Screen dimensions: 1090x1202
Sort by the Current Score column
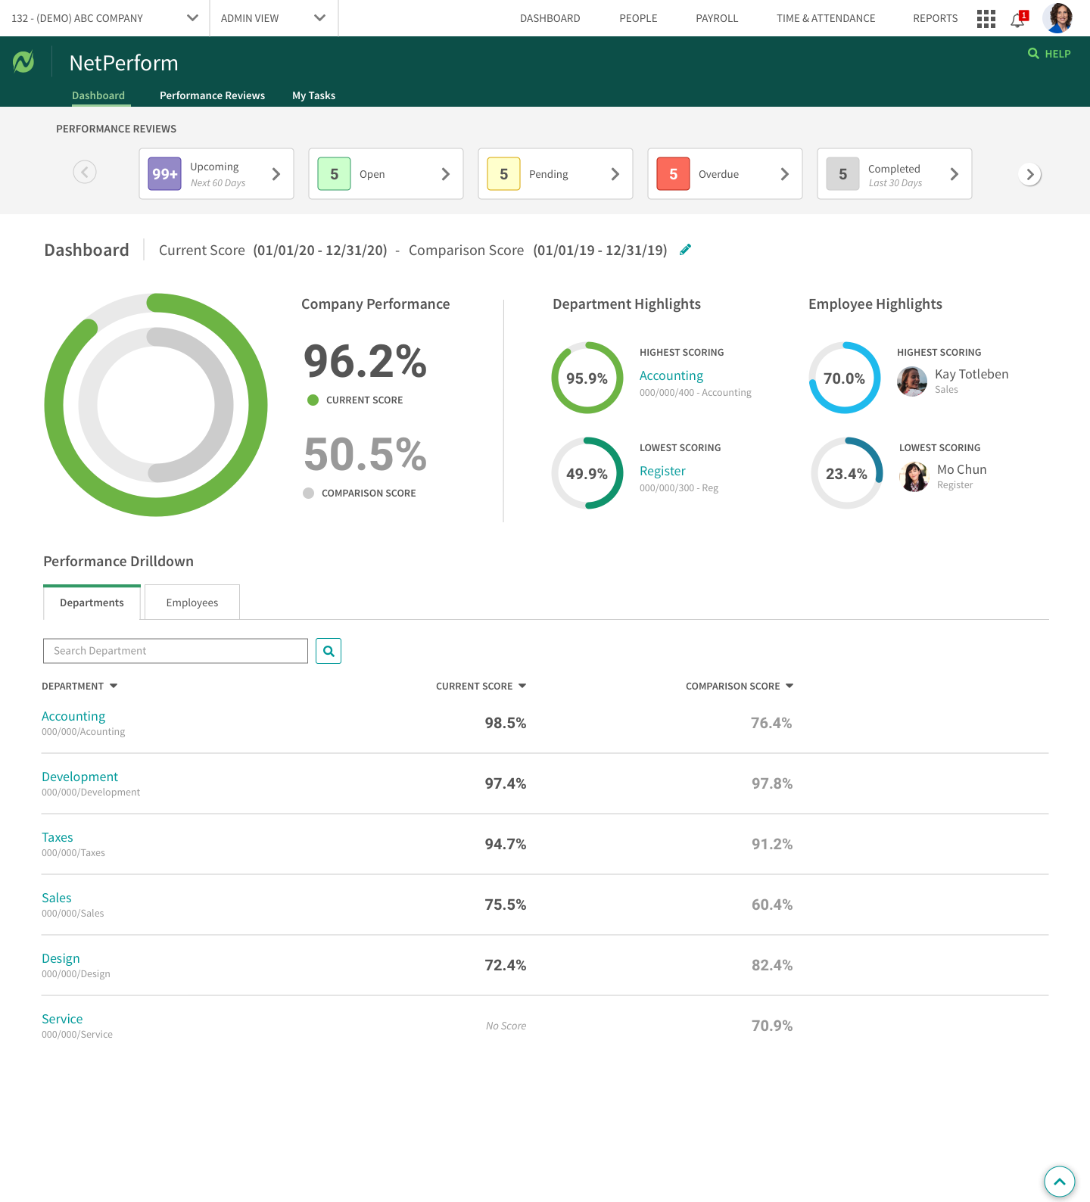point(480,686)
